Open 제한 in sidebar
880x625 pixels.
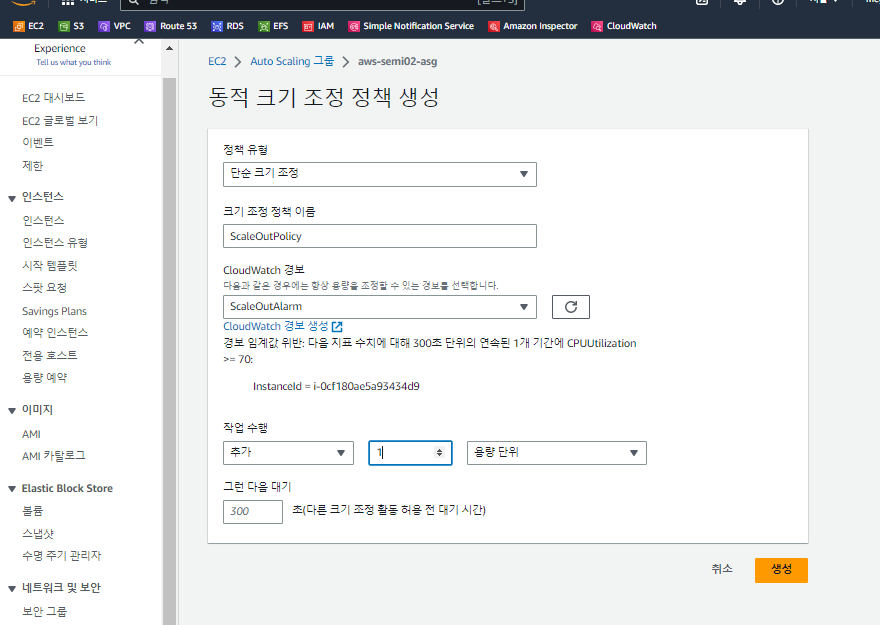tap(33, 166)
